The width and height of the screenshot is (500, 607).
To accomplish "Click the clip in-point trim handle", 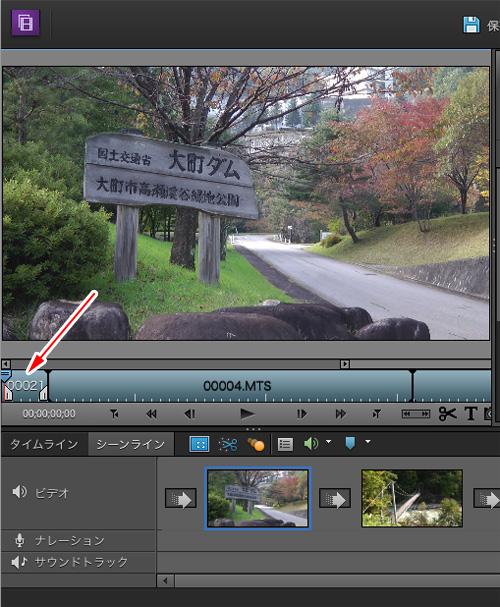I will 8,394.
